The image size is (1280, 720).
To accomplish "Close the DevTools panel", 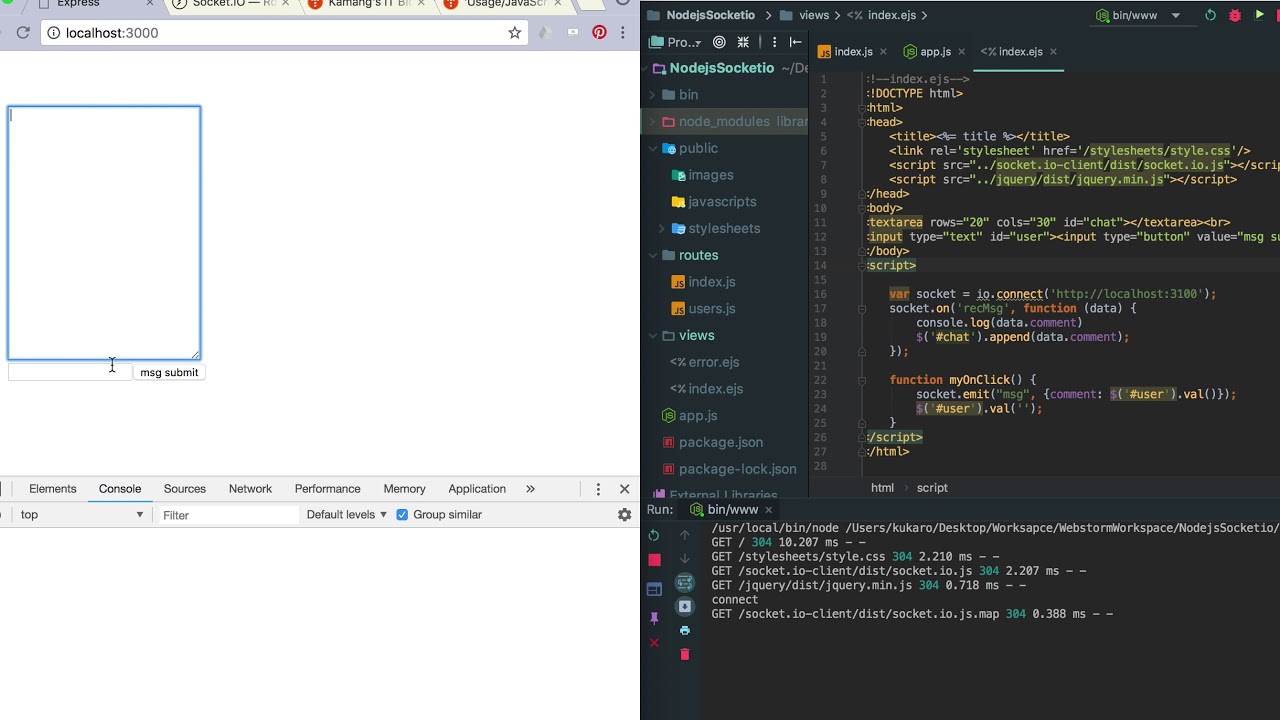I will [625, 489].
